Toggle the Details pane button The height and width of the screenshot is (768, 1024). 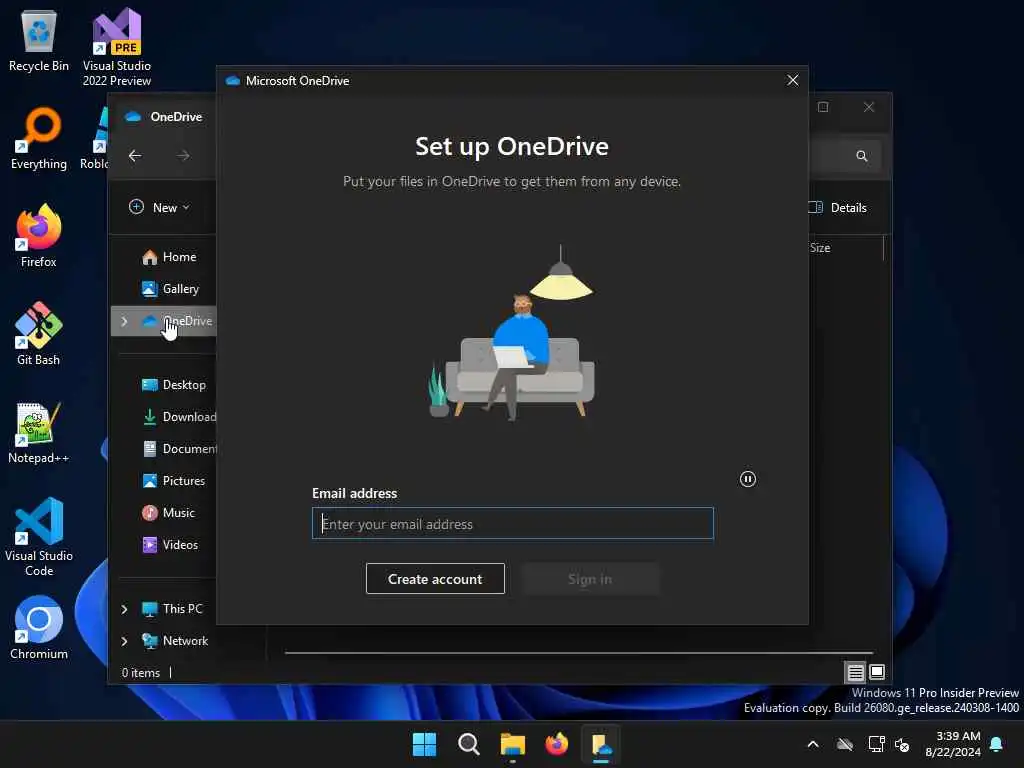point(838,208)
